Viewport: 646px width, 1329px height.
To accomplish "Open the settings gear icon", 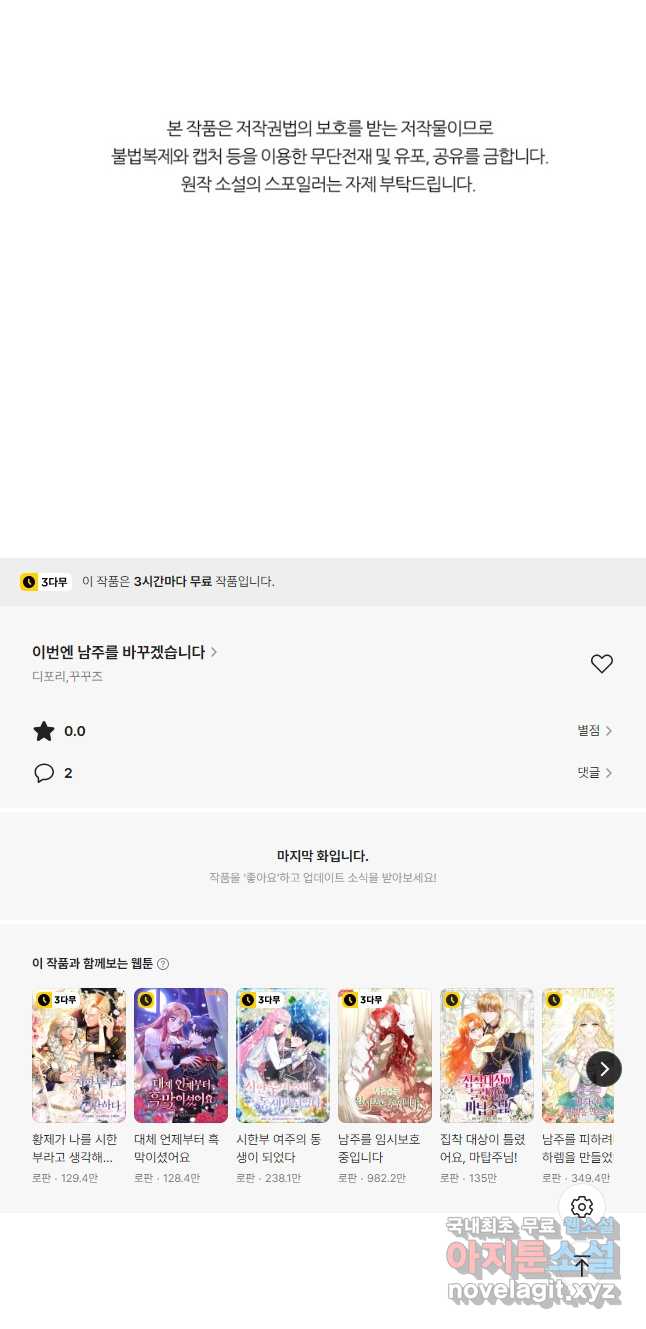I will [582, 1207].
